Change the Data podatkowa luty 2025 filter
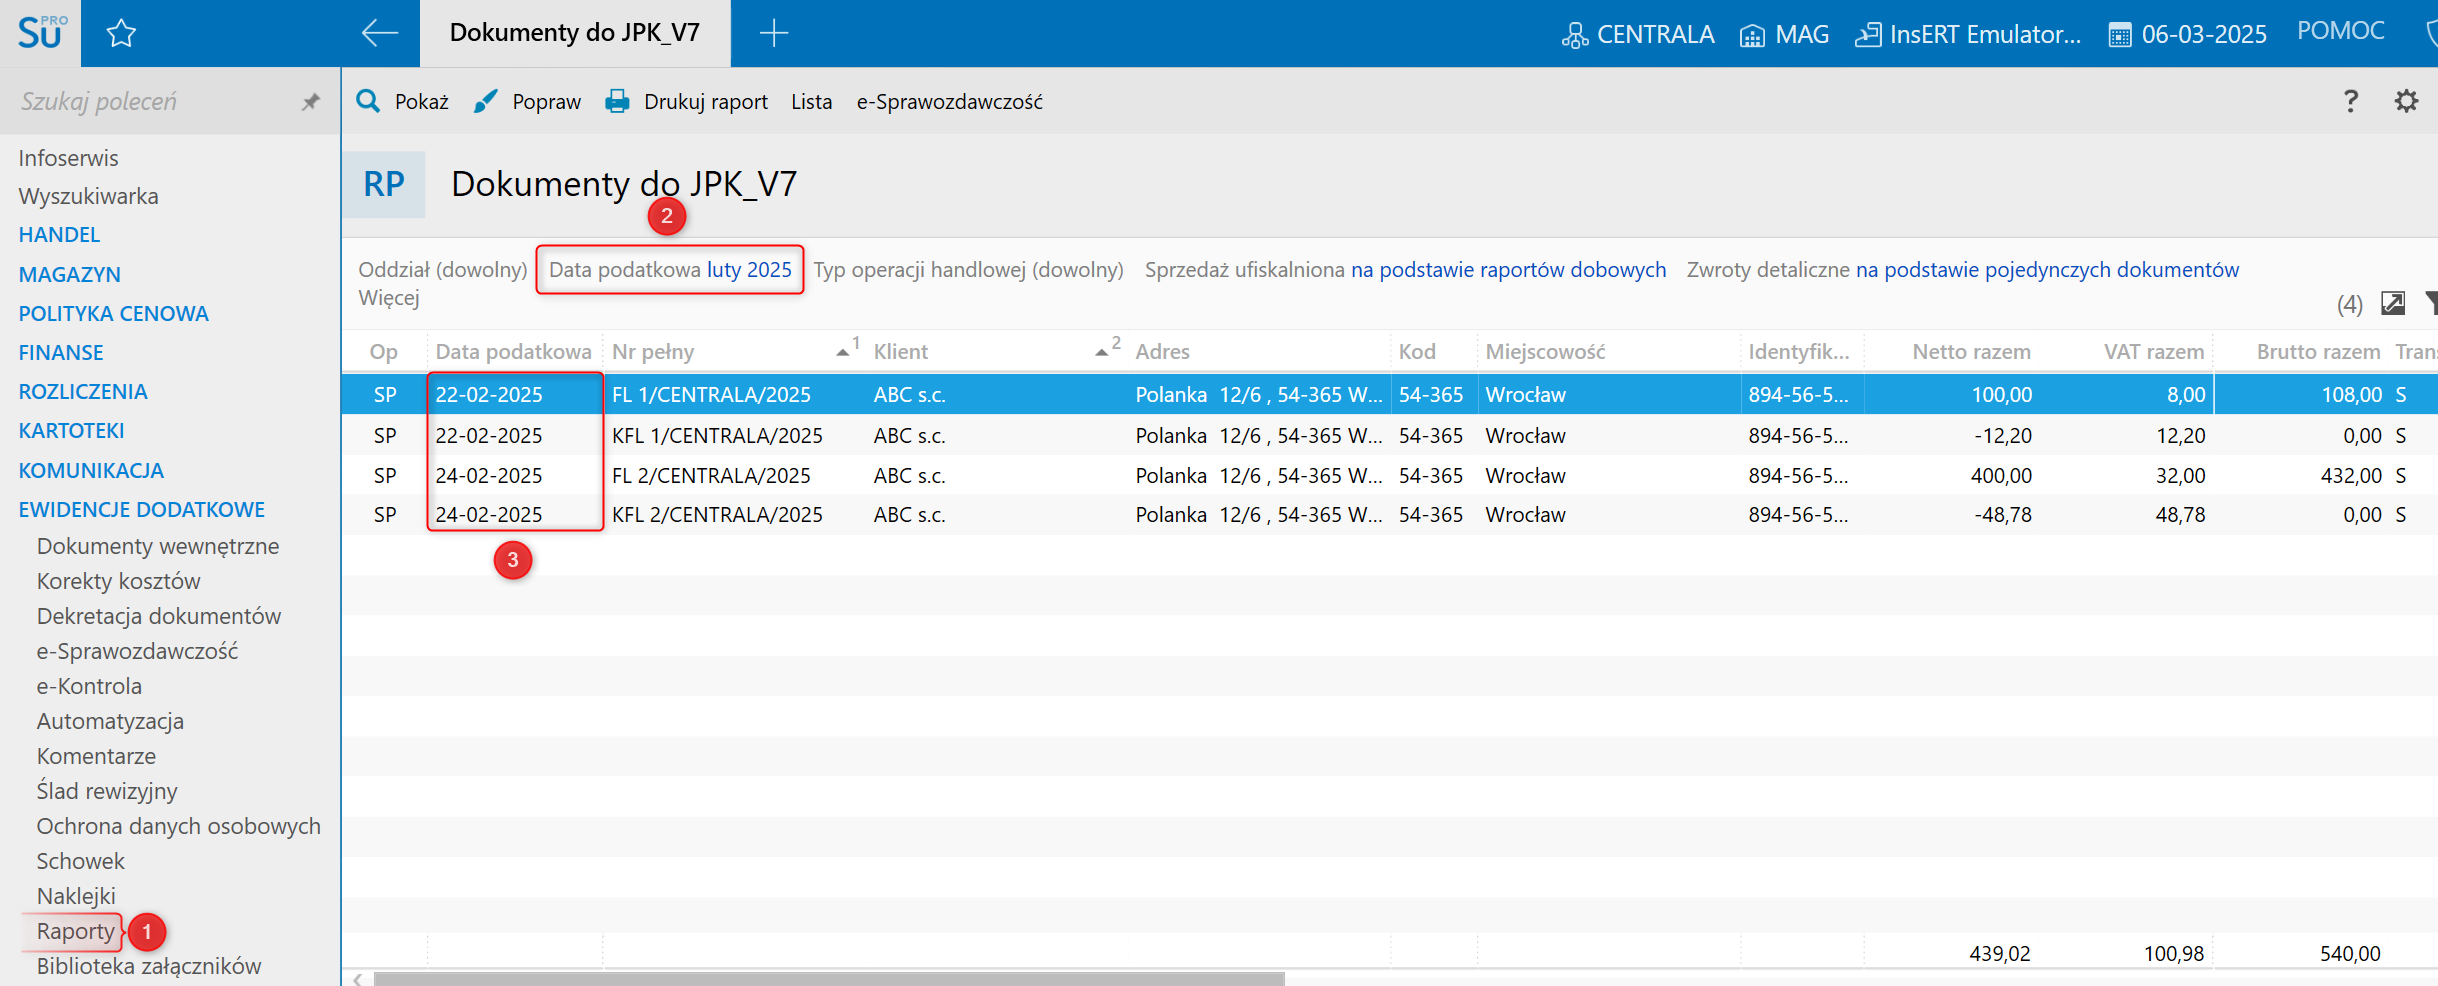 tap(670, 270)
